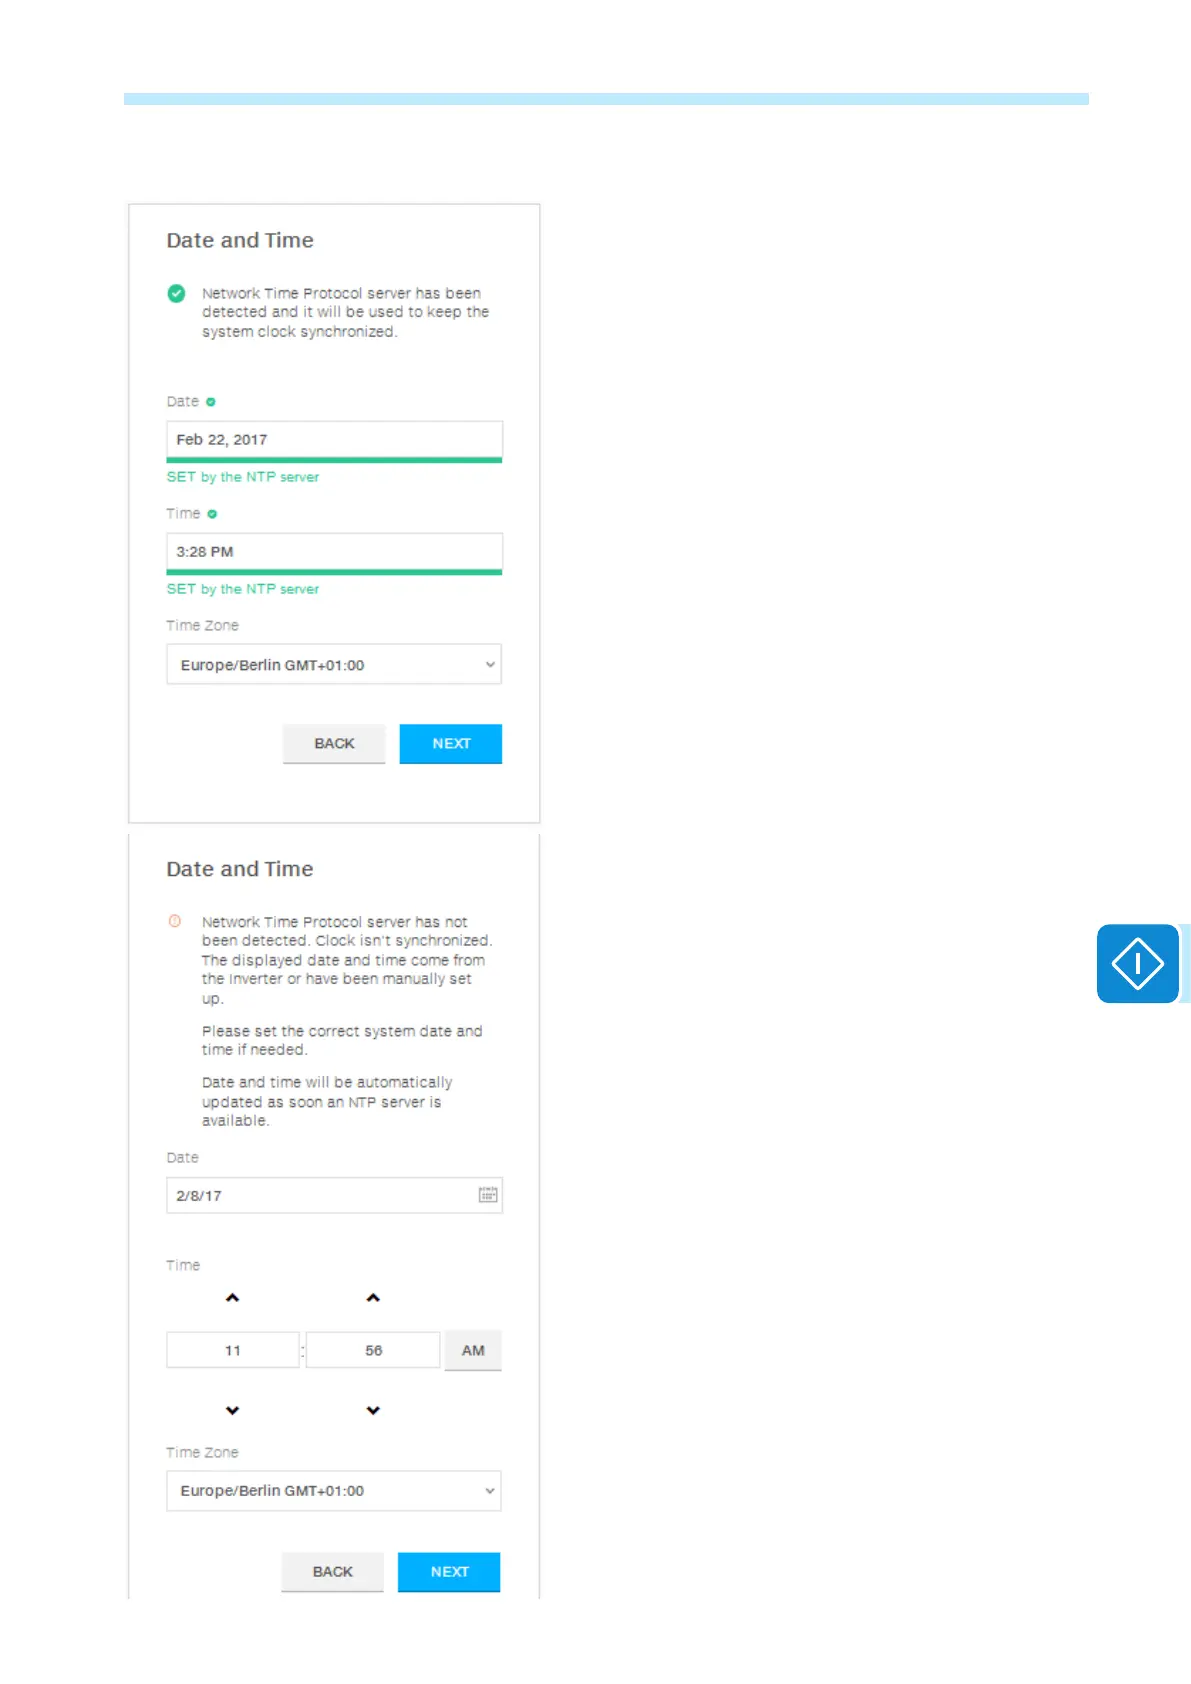
Task: Click the orange NTP warning icon
Action: [x=175, y=921]
